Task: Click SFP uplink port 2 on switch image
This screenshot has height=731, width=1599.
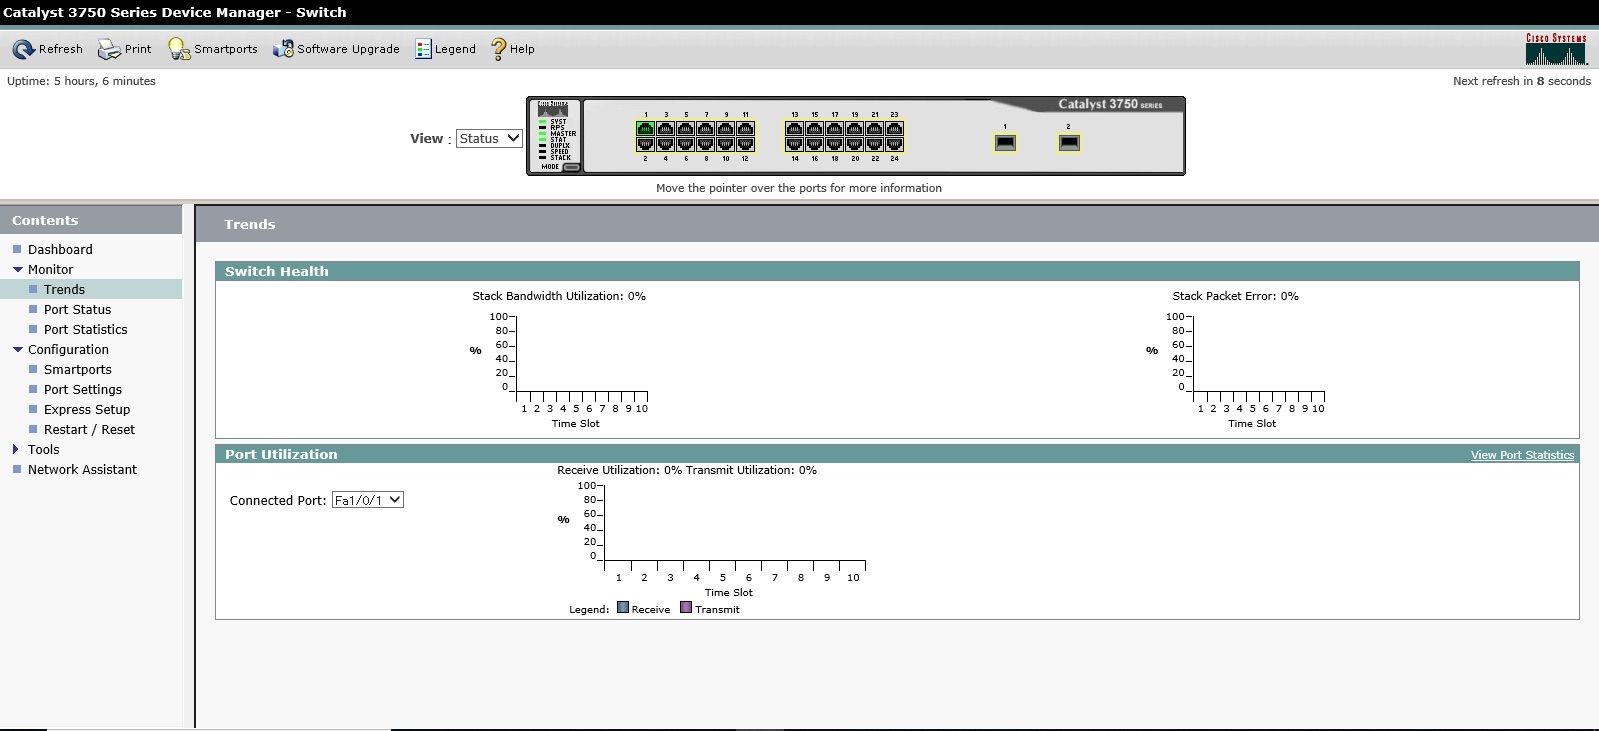Action: (x=1069, y=143)
